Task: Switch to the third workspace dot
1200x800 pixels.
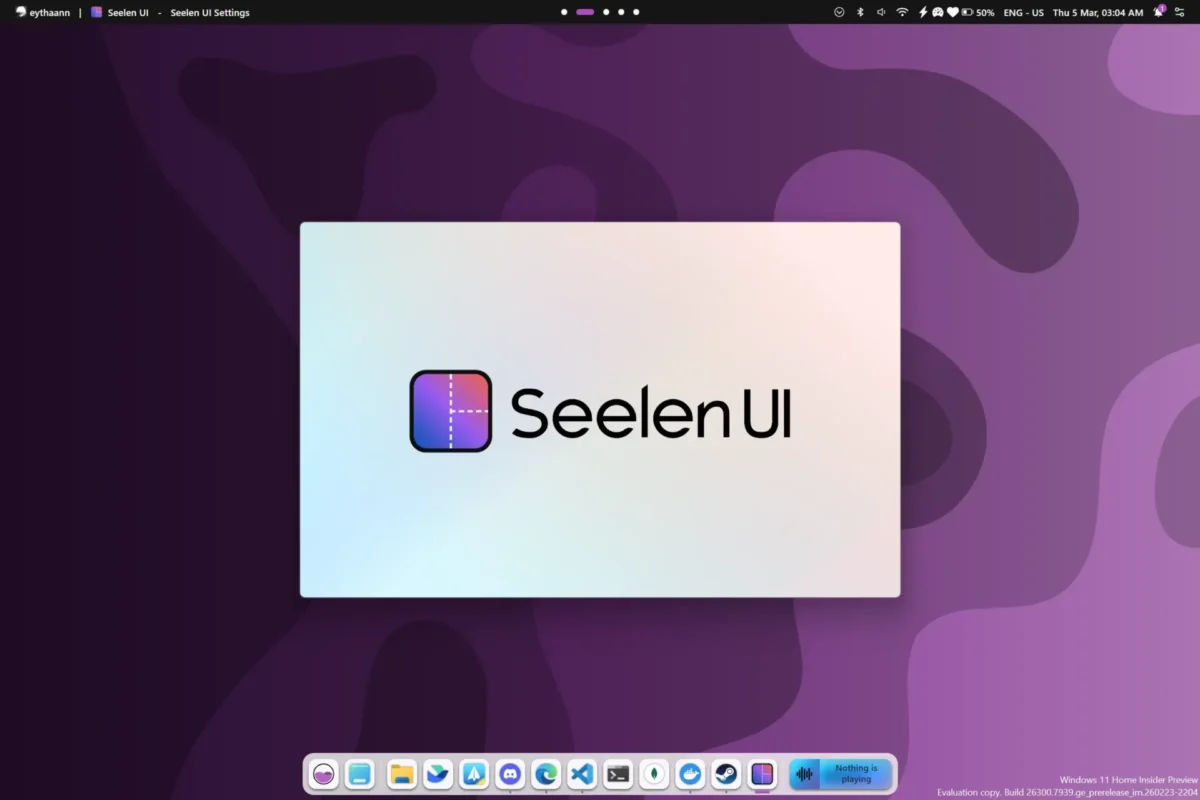Action: 606,12
